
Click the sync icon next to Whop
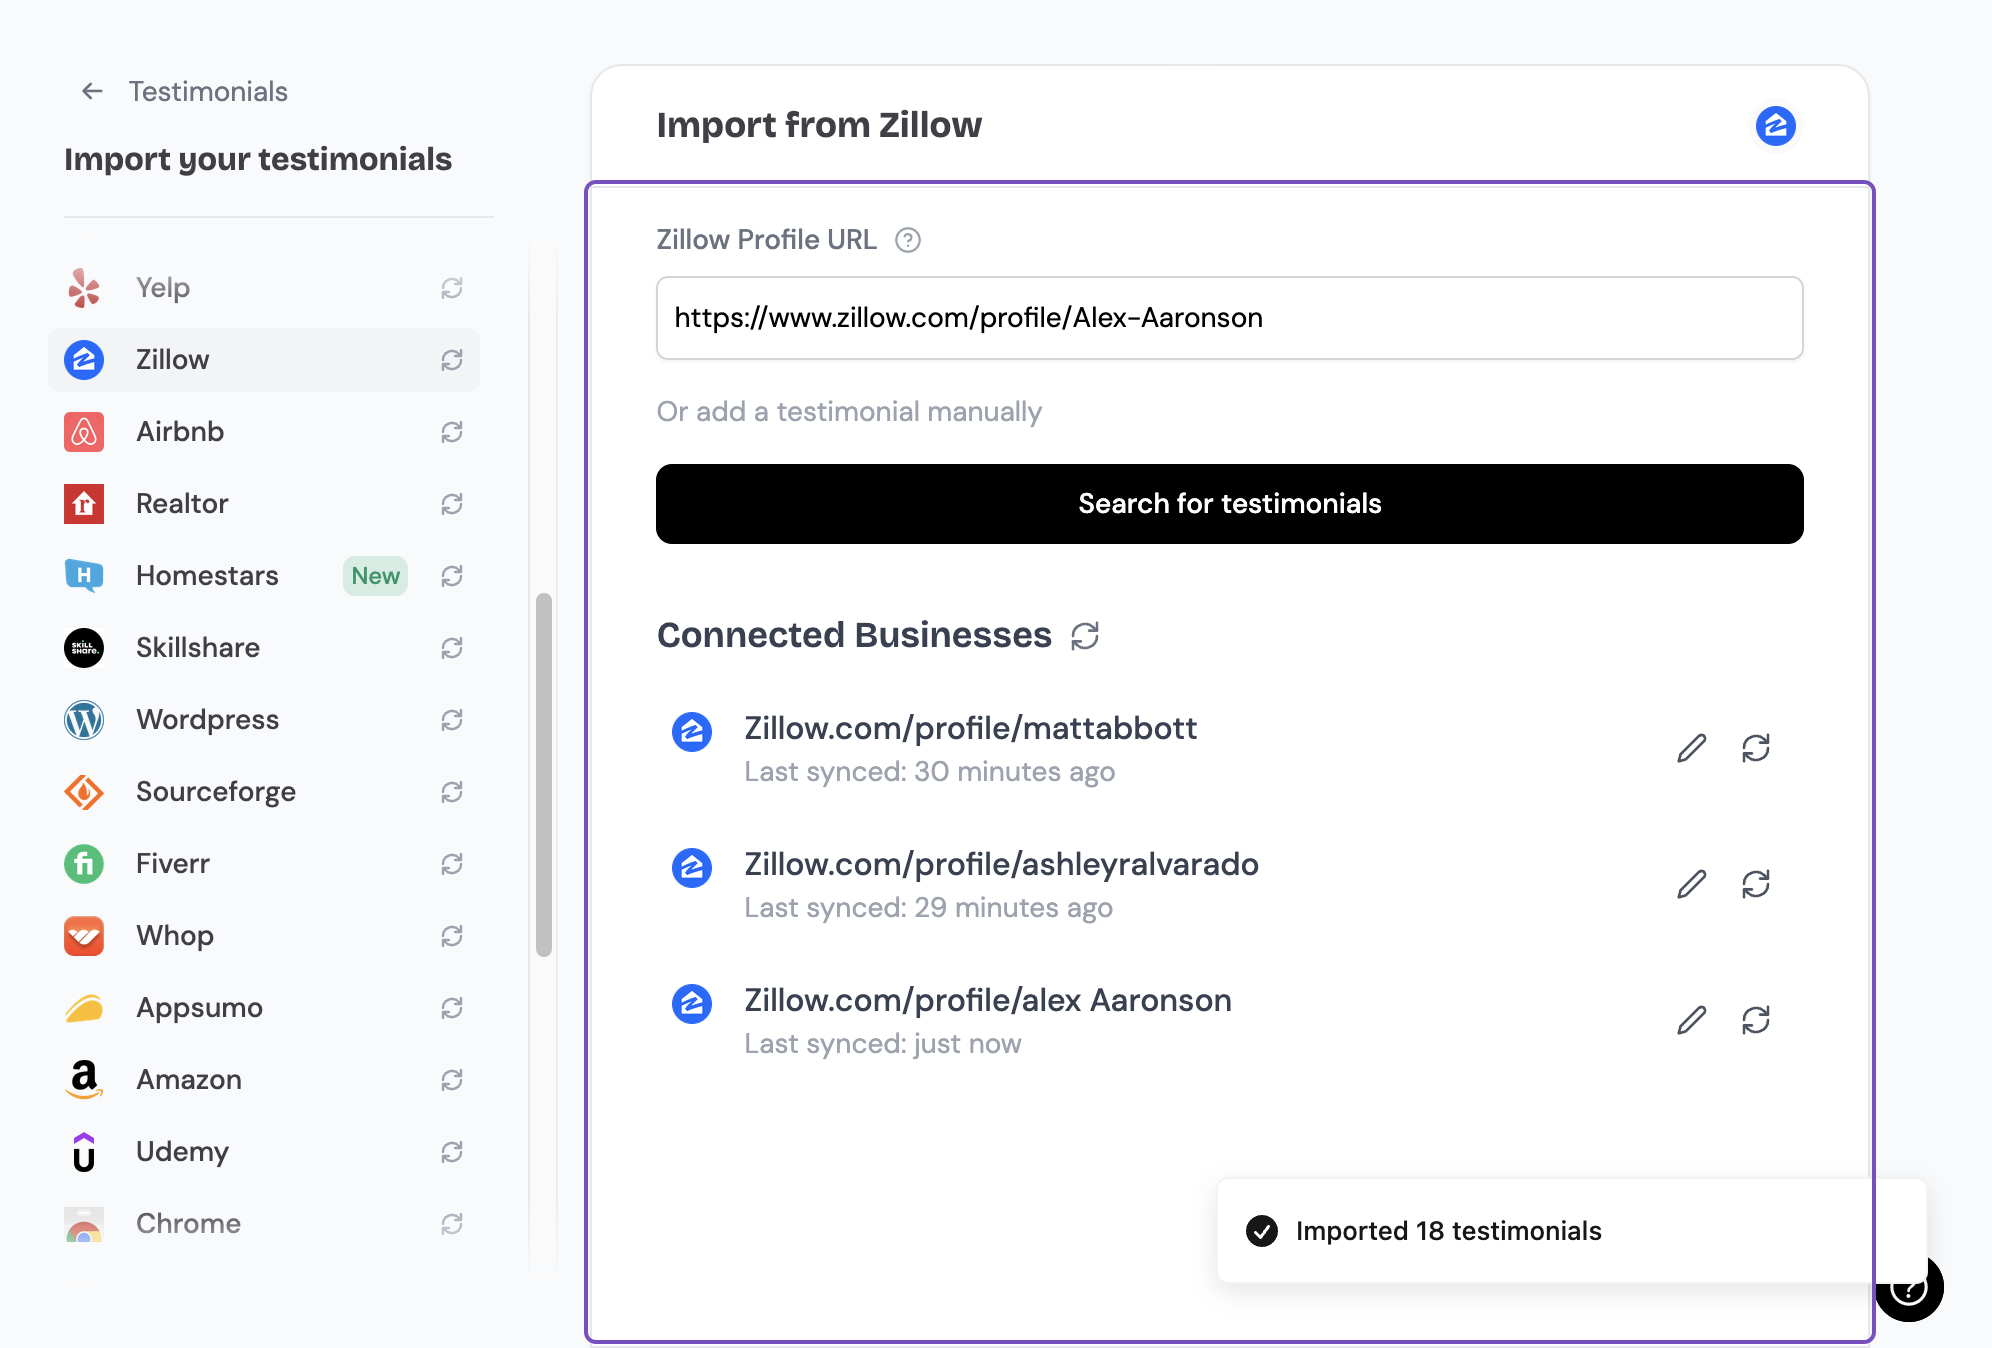click(x=452, y=936)
